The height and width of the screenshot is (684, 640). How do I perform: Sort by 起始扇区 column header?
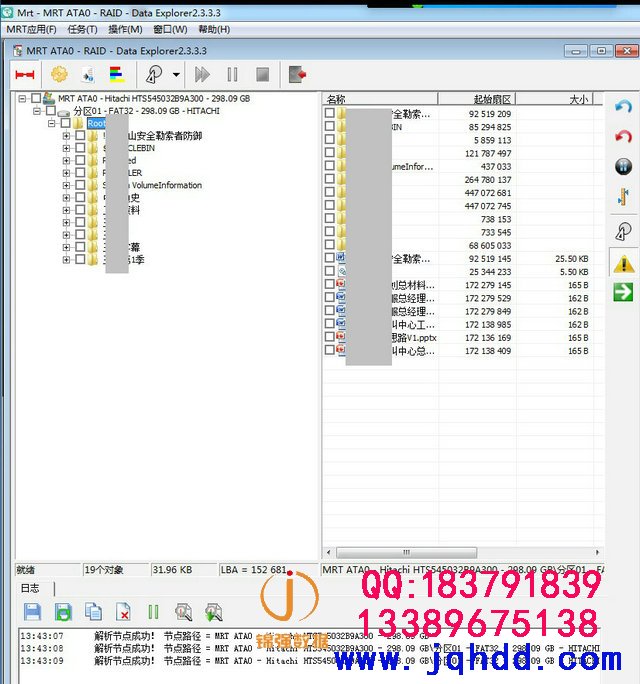click(477, 99)
